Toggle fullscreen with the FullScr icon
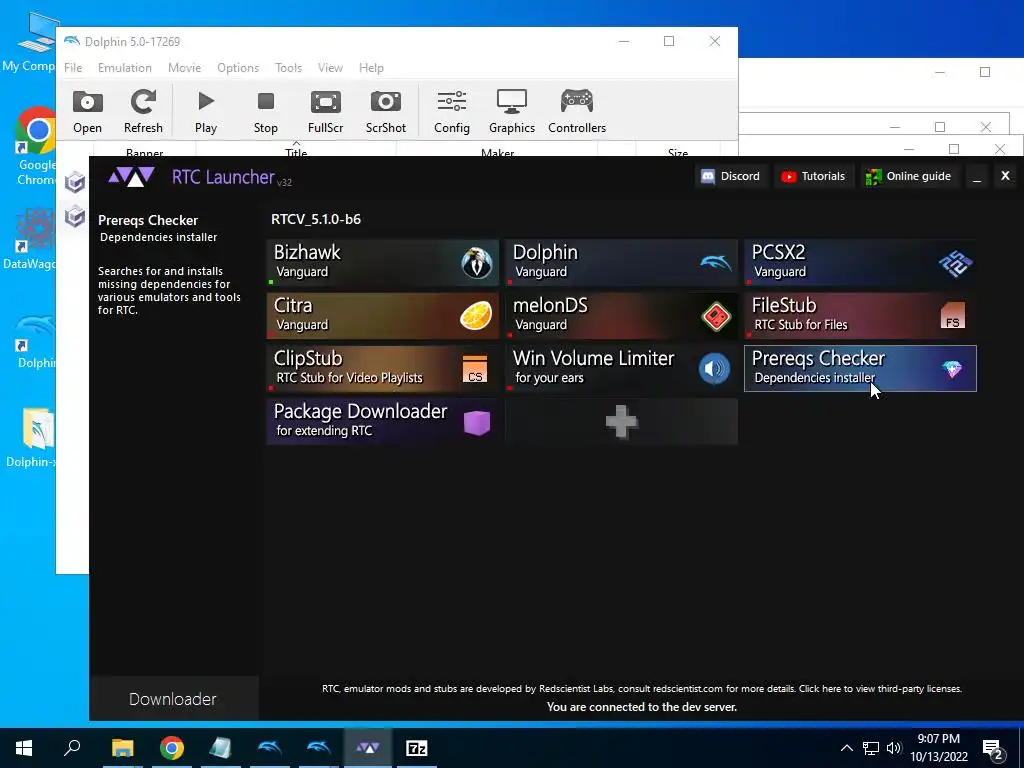The image size is (1024, 768). (x=325, y=111)
